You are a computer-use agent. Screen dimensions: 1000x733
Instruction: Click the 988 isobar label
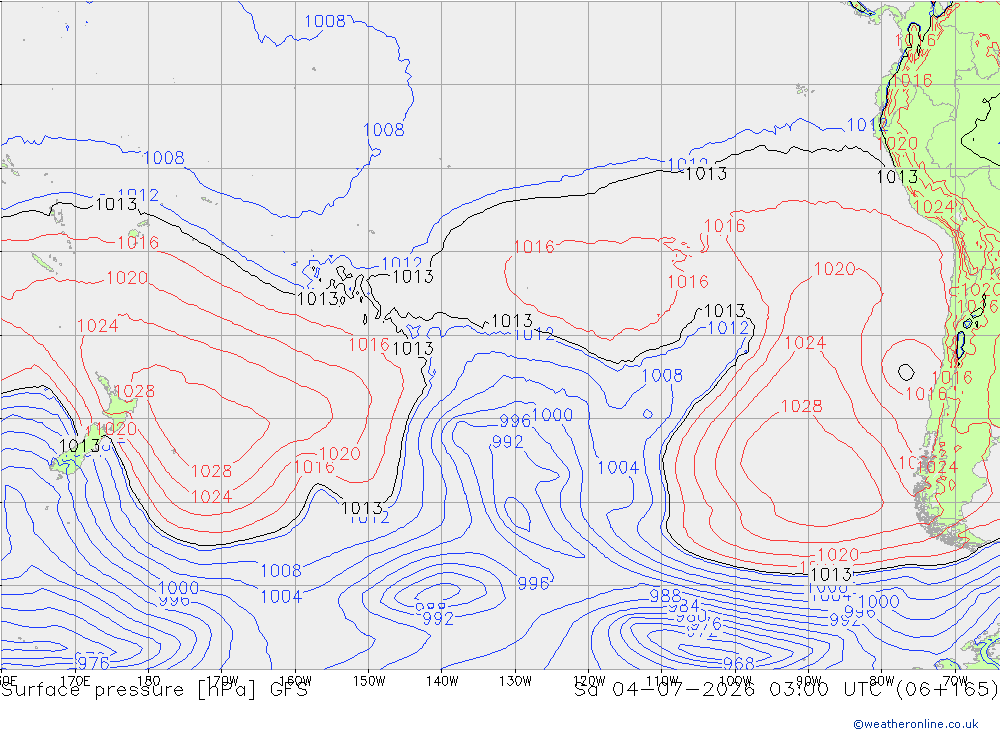click(x=665, y=596)
